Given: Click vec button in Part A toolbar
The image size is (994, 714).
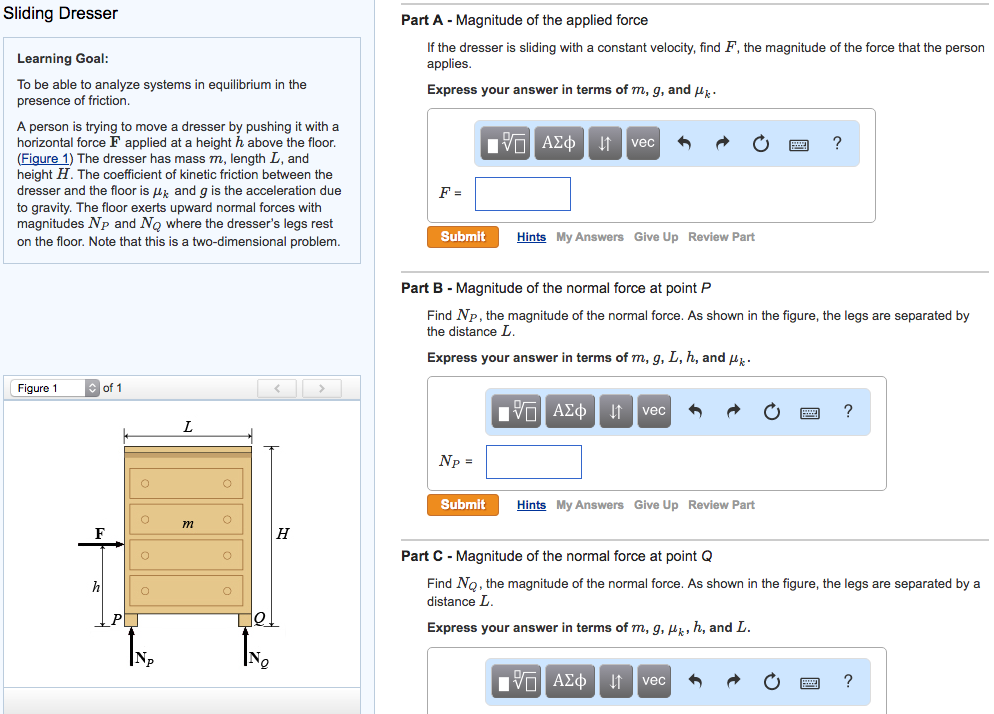Looking at the screenshot, I should pyautogui.click(x=643, y=143).
